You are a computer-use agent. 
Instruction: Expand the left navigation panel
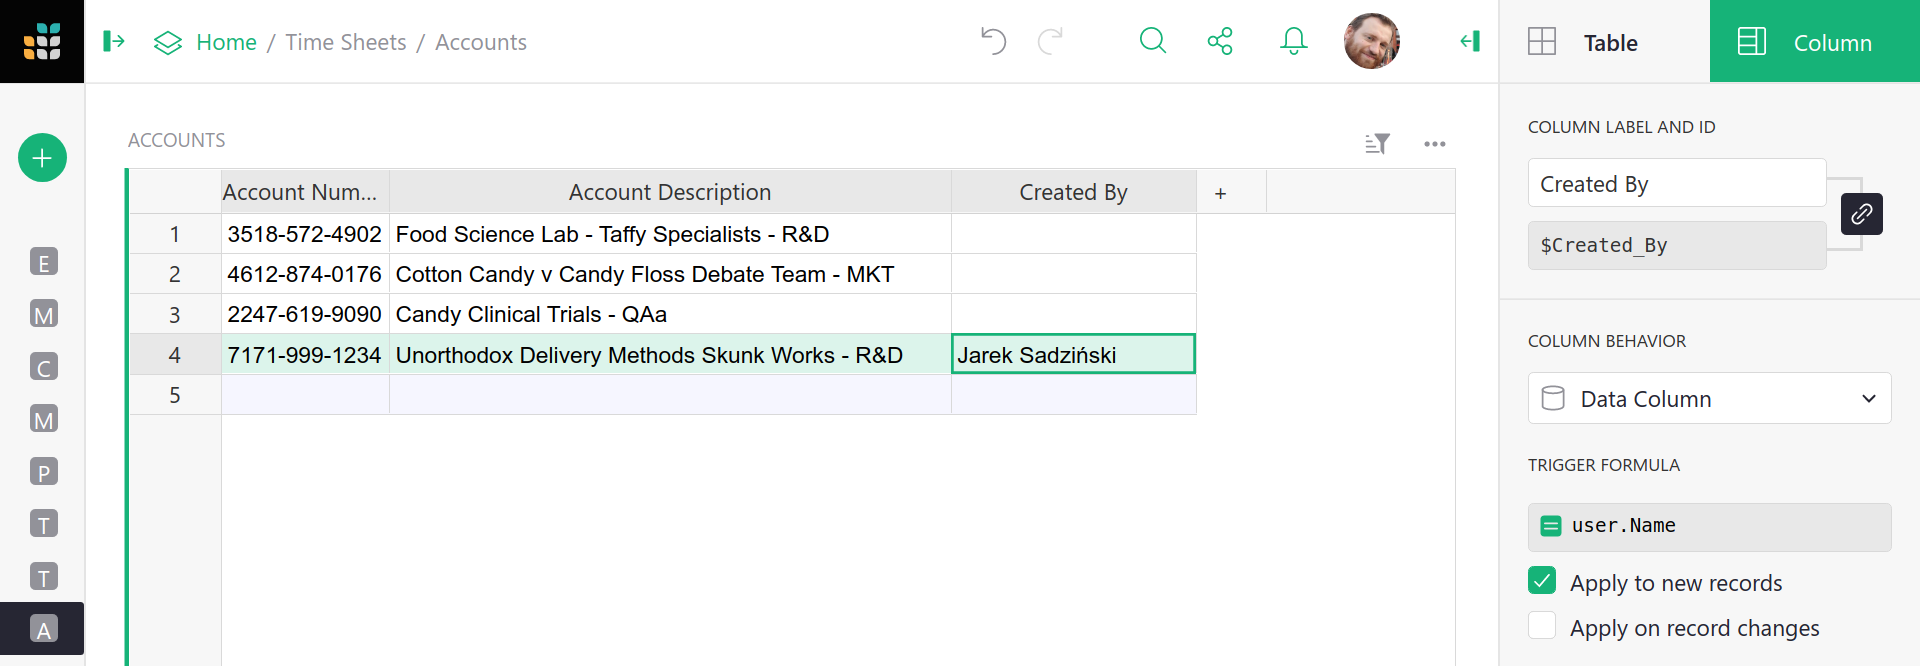pos(114,41)
